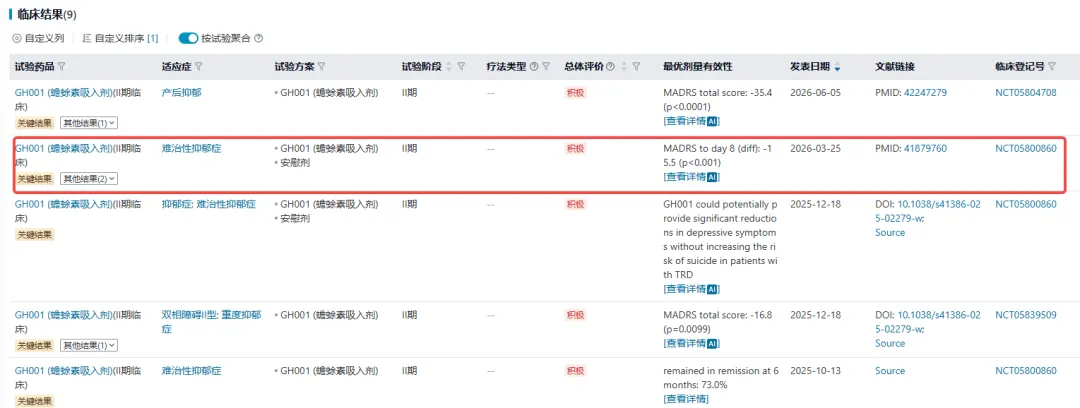
Task: Click 关键结果 tag in 抑郁症; 难治性抑郁症 row
Action: (x=34, y=234)
